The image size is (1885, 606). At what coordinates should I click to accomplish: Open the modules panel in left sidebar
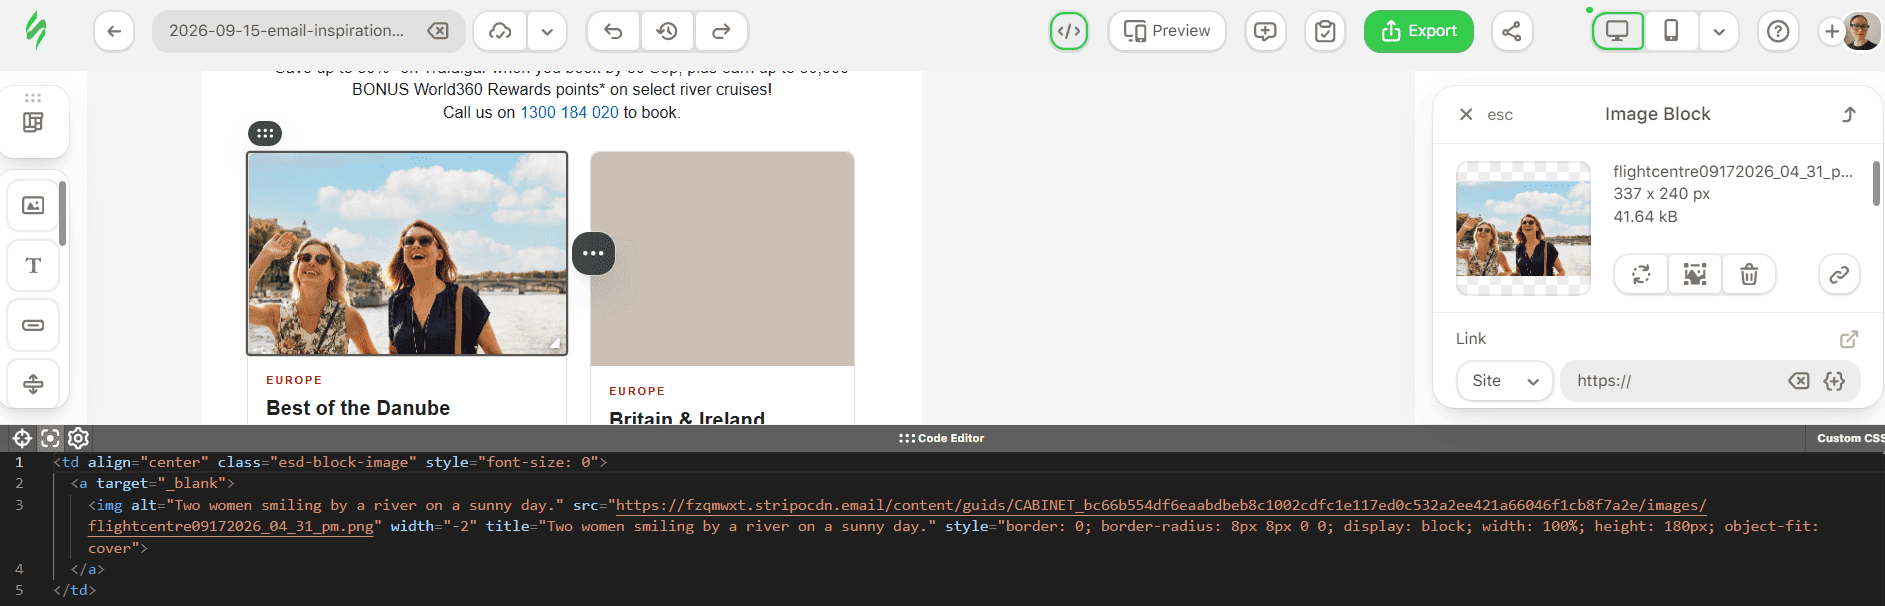pos(33,122)
